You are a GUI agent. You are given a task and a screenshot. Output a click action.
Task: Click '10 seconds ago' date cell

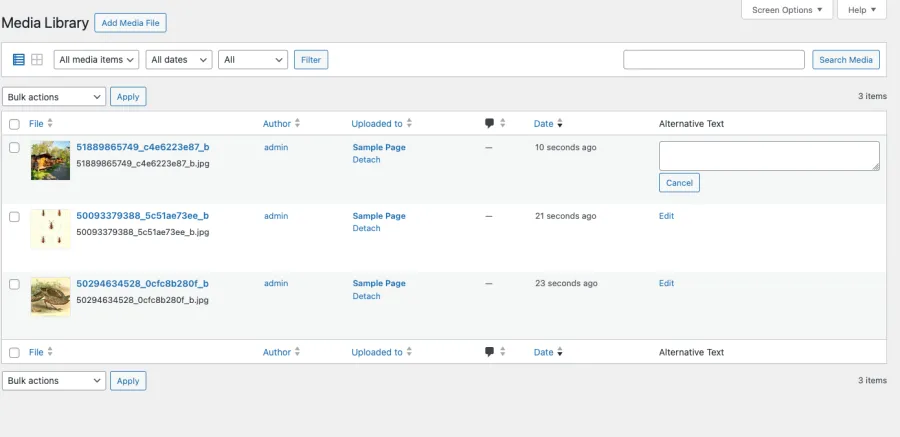[x=565, y=148]
